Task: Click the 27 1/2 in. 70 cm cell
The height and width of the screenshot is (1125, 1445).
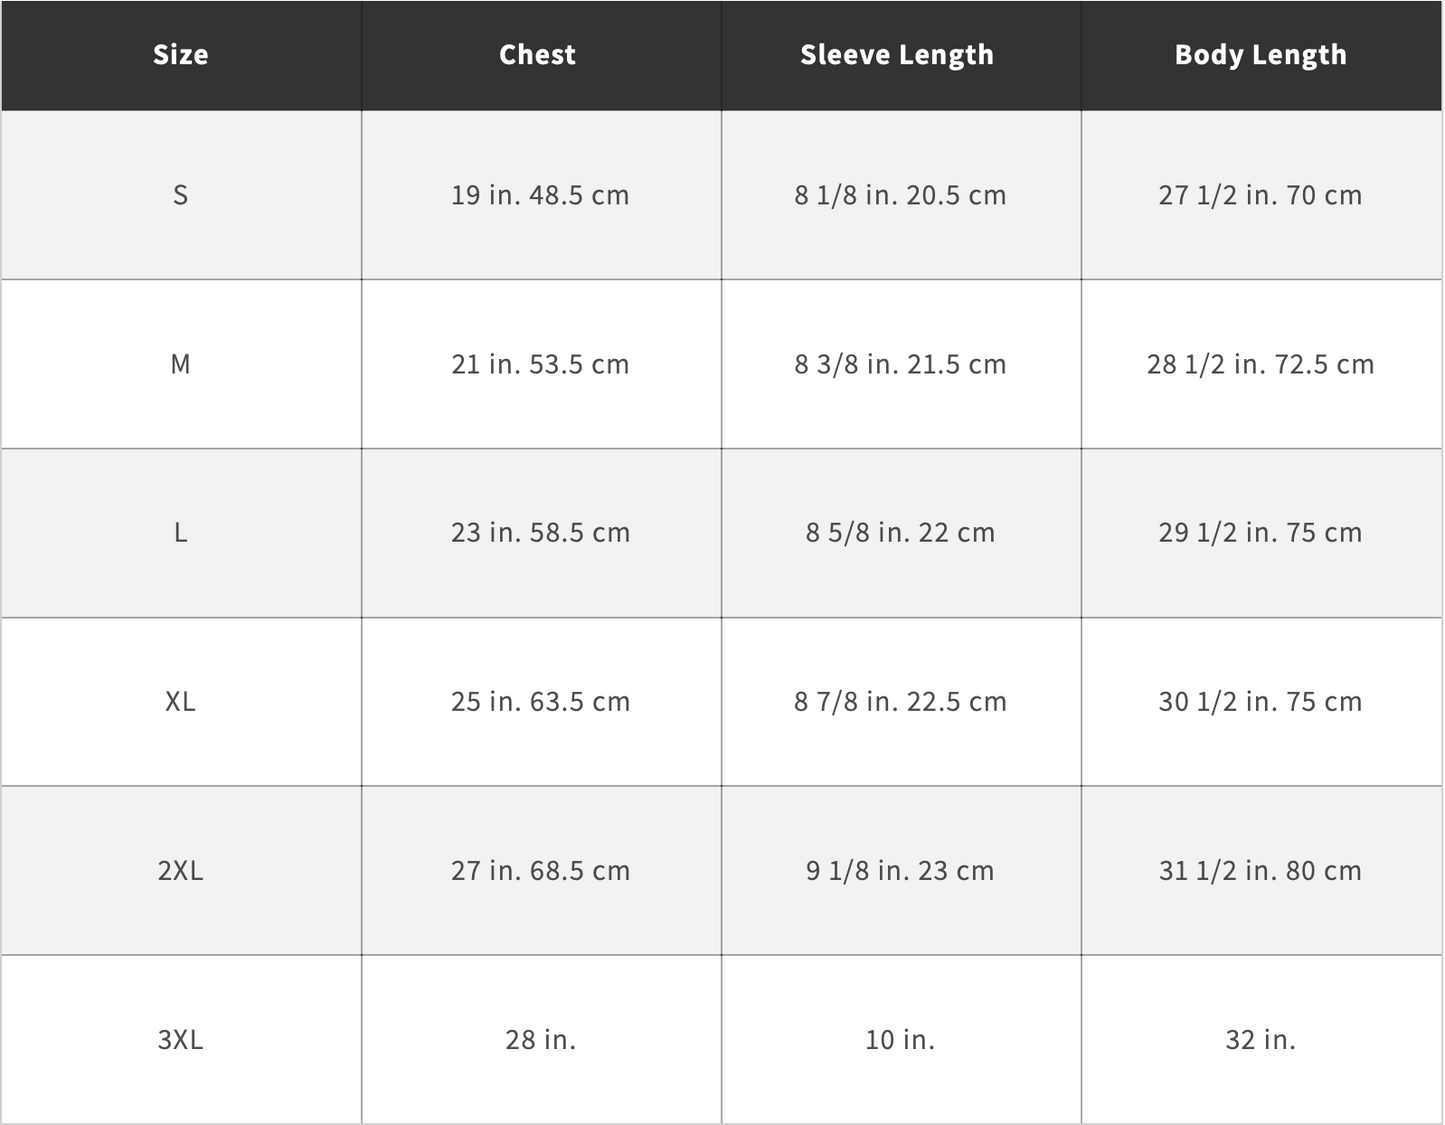Action: (x=1260, y=195)
